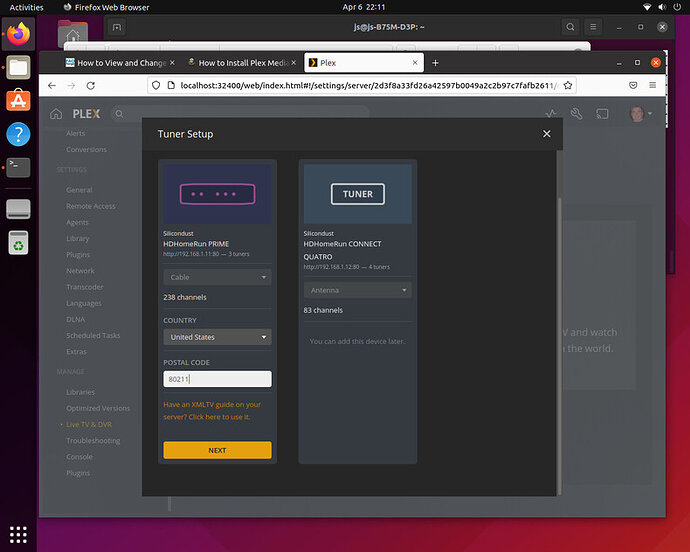Image resolution: width=690 pixels, height=552 pixels.
Task: Open DLNA settings in sidebar
Action: point(76,320)
